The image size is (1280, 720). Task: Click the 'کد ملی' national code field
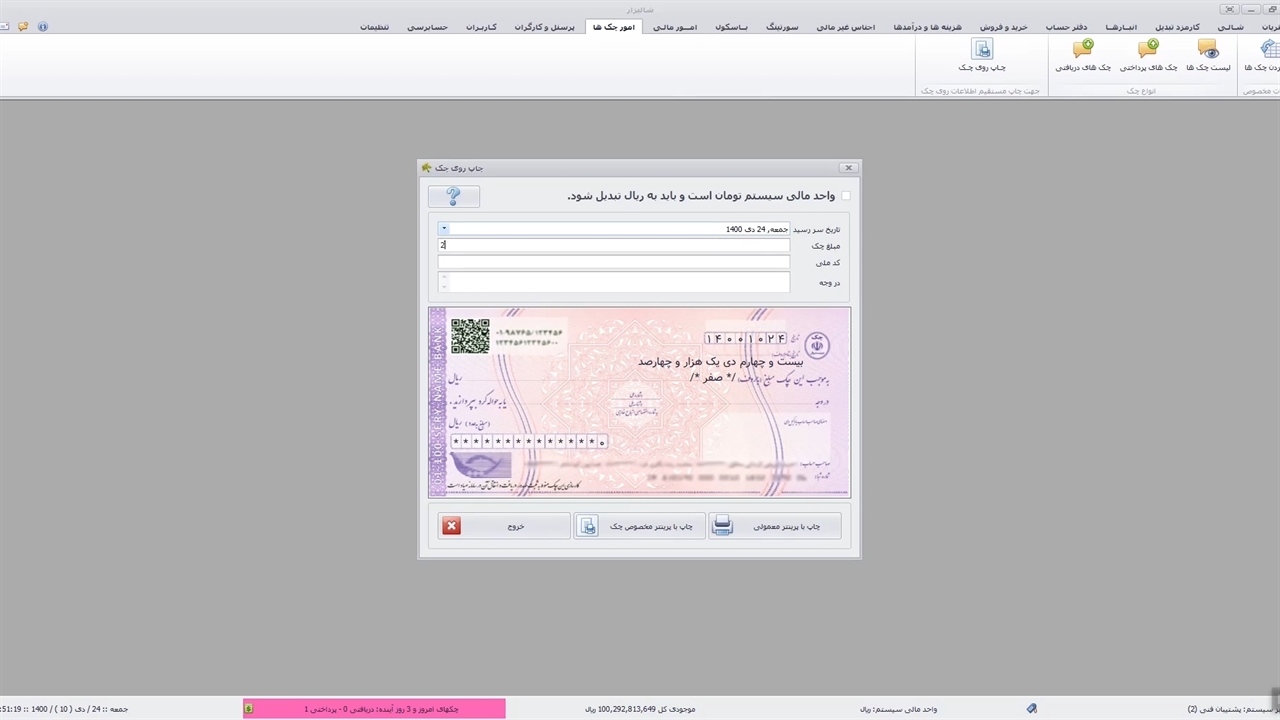coord(613,263)
